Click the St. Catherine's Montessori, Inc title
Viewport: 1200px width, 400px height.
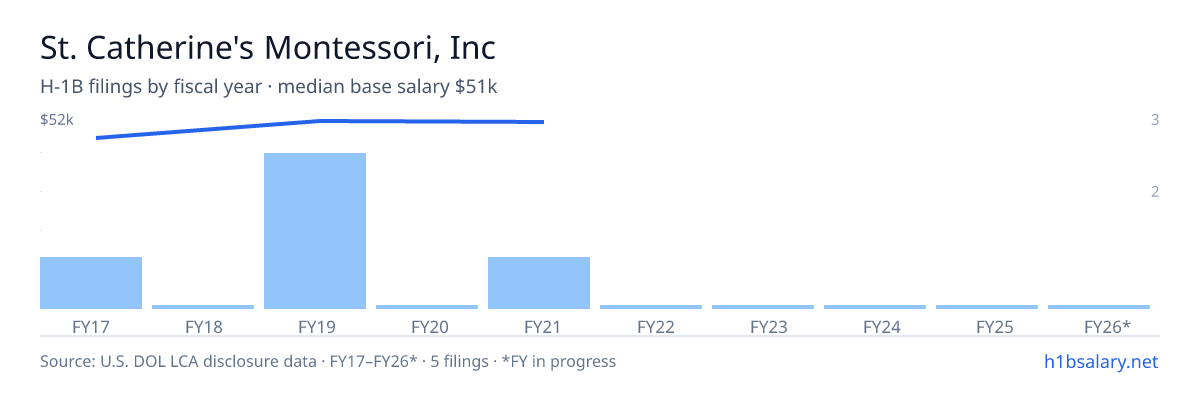click(268, 47)
